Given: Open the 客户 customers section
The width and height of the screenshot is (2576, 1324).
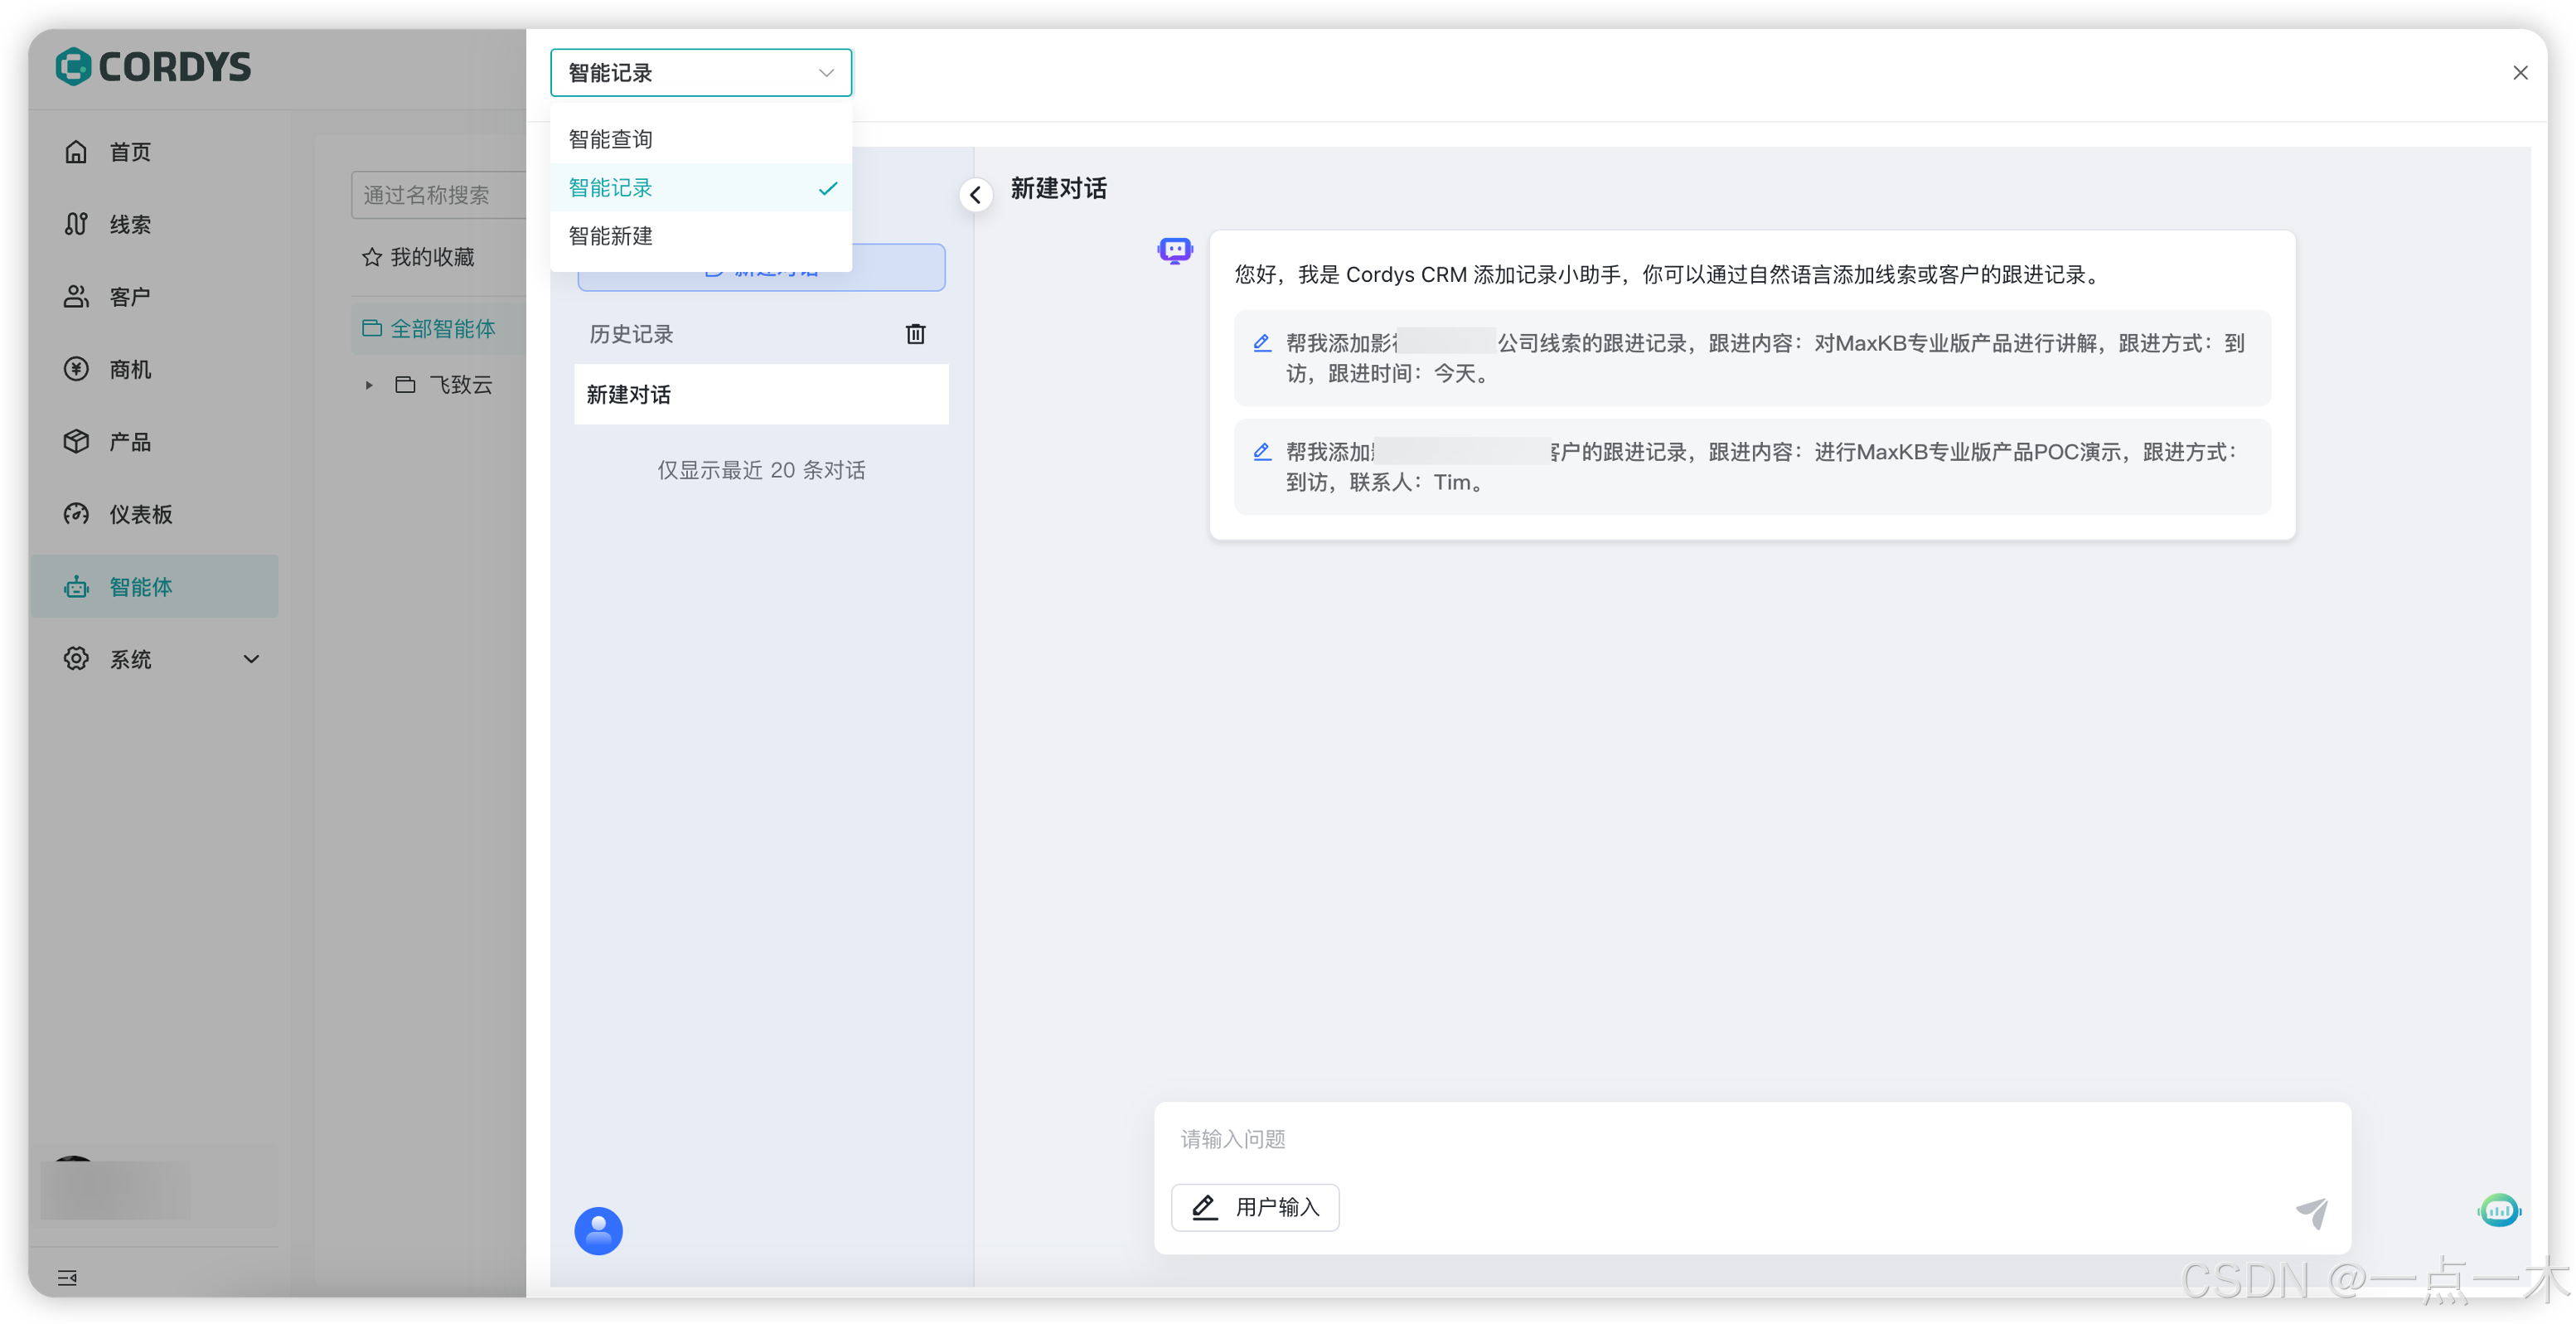Looking at the screenshot, I should tap(129, 296).
